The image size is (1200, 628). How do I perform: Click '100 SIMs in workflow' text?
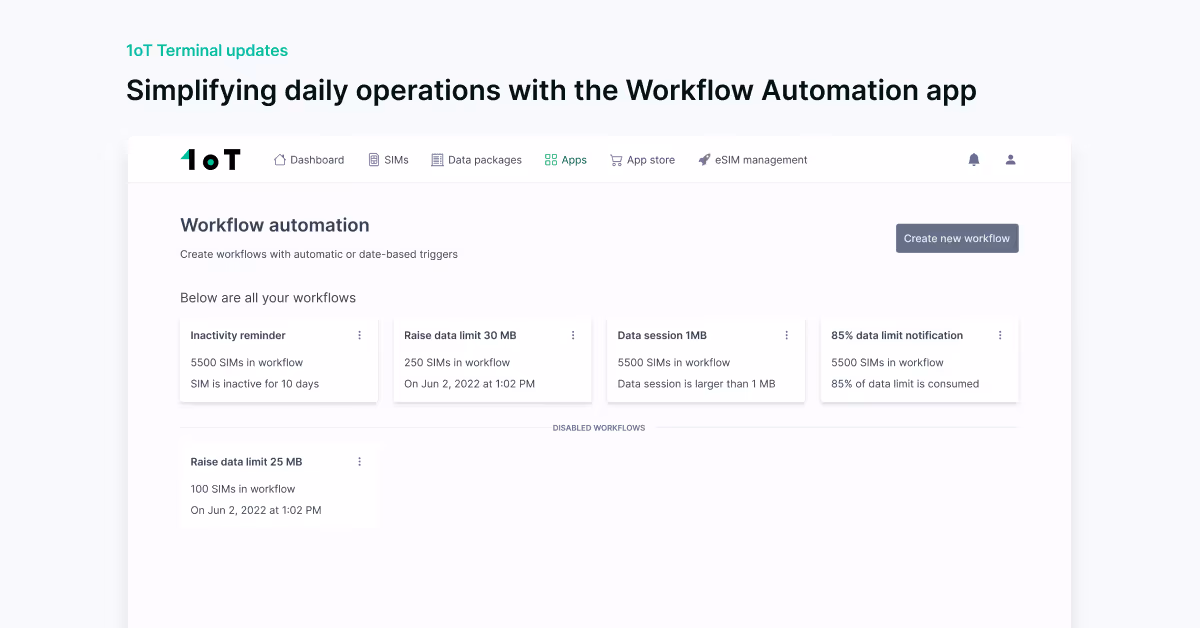pyautogui.click(x=243, y=489)
